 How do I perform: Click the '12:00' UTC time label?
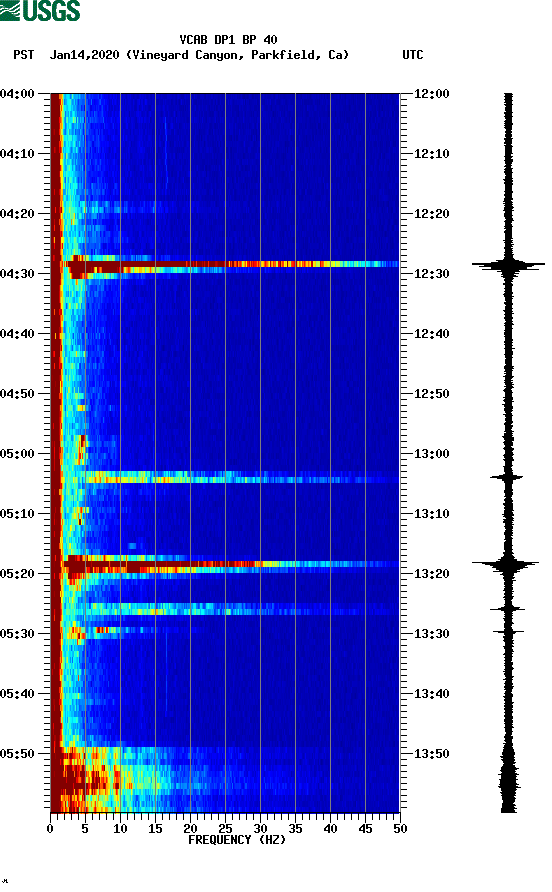[431, 94]
